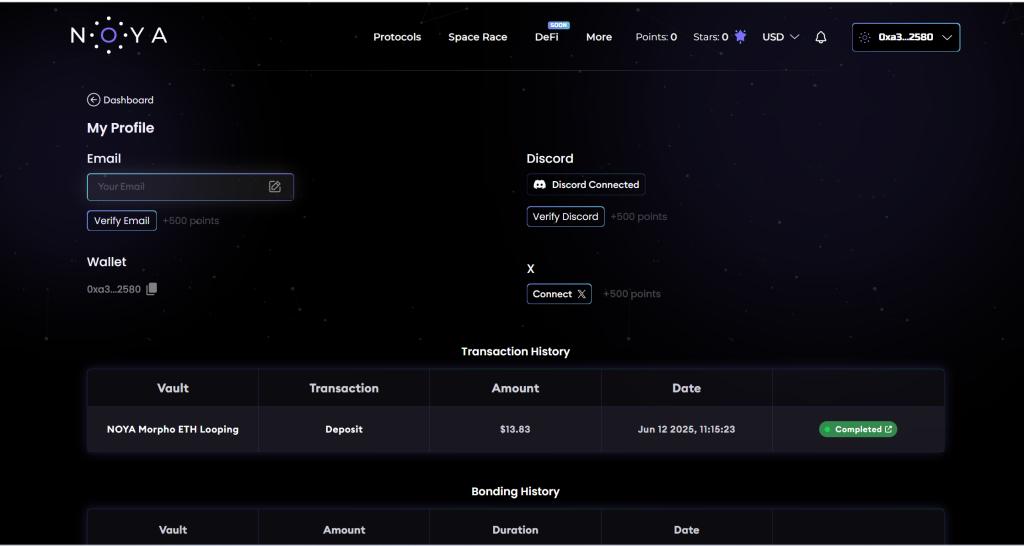1024x546 pixels.
Task: Click the Bonding History heading
Action: coord(515,491)
